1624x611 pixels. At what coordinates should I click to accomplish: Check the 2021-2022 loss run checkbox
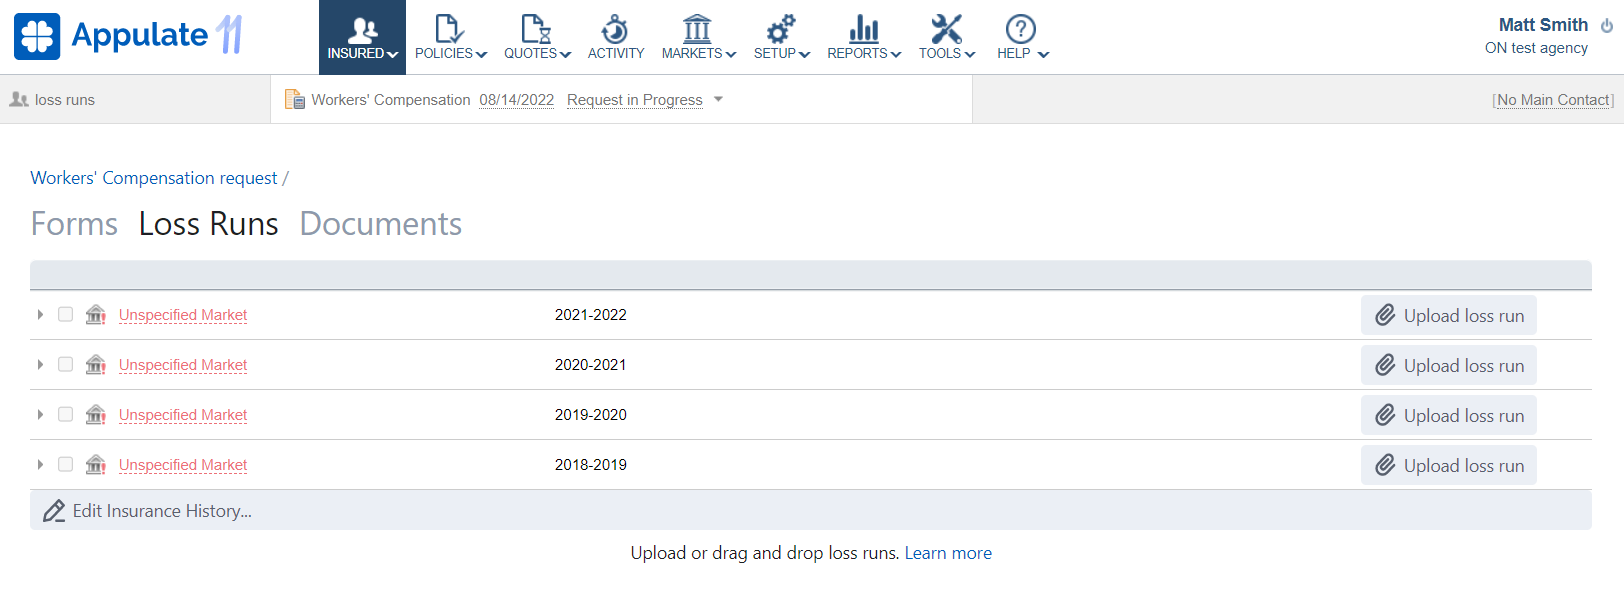pos(66,314)
